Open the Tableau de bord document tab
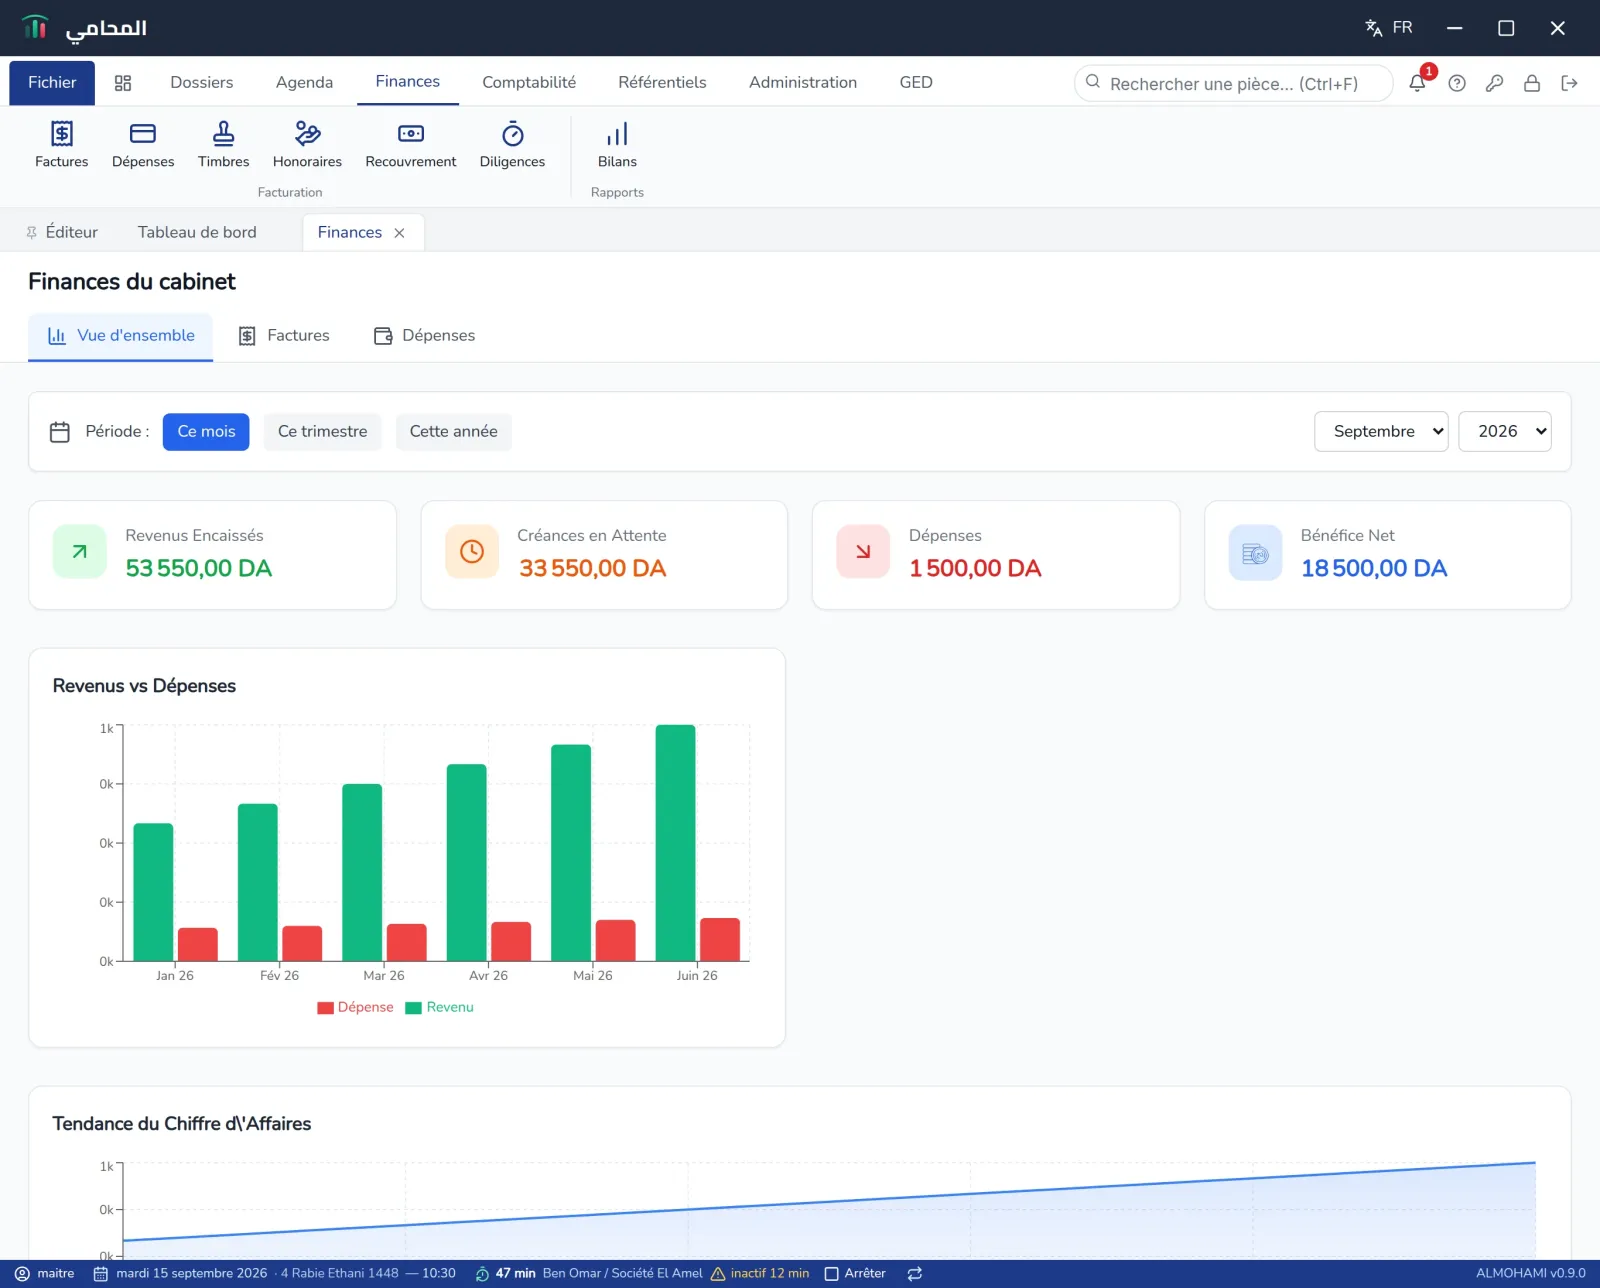The width and height of the screenshot is (1600, 1288). [x=197, y=232]
